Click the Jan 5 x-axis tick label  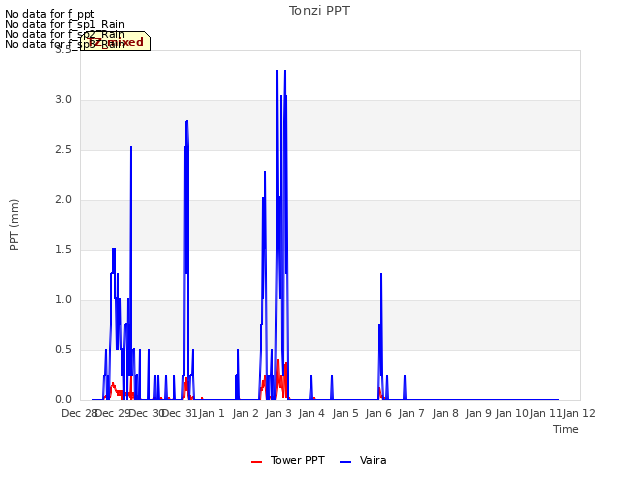coord(345,413)
